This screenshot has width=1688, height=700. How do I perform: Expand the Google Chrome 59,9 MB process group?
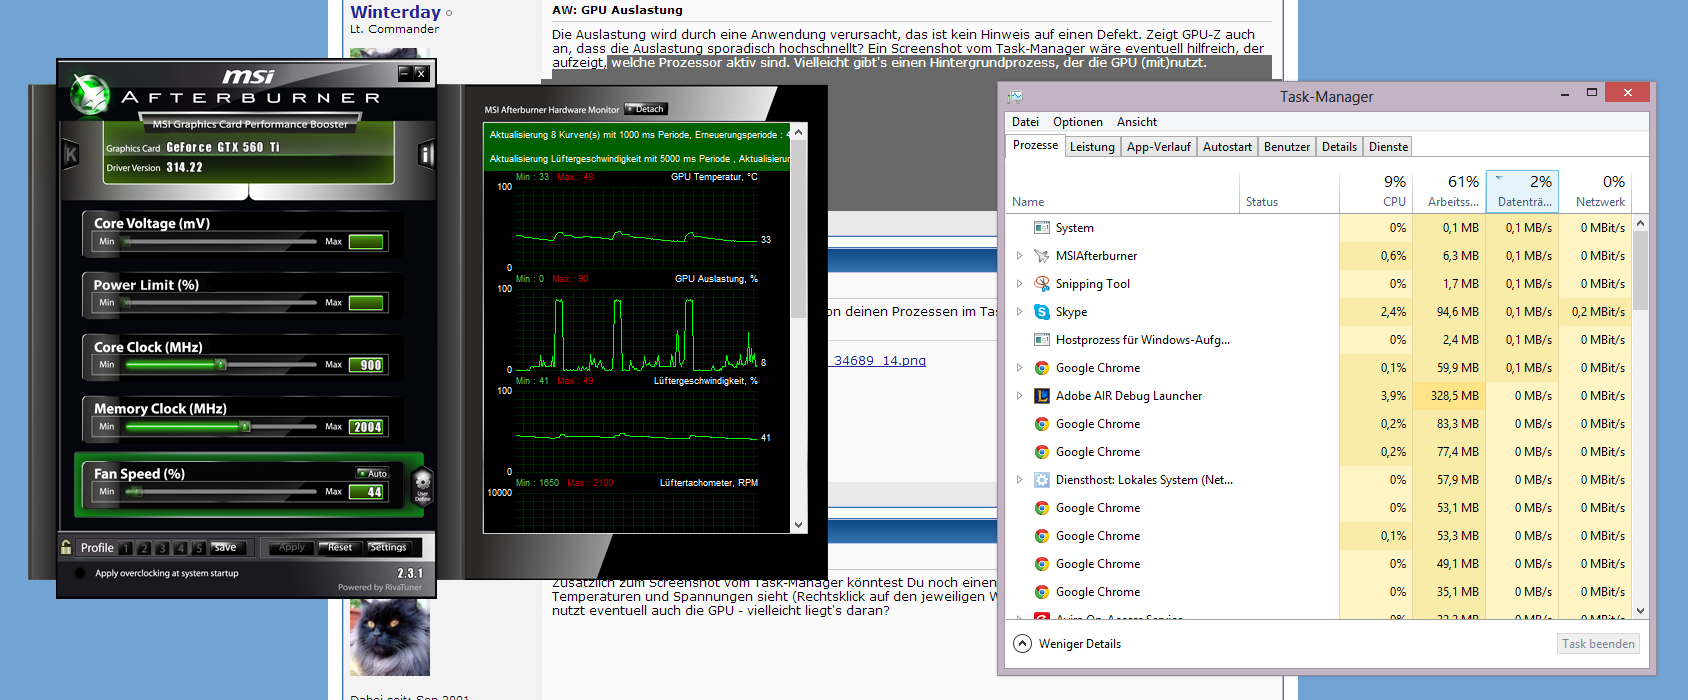(x=1019, y=368)
